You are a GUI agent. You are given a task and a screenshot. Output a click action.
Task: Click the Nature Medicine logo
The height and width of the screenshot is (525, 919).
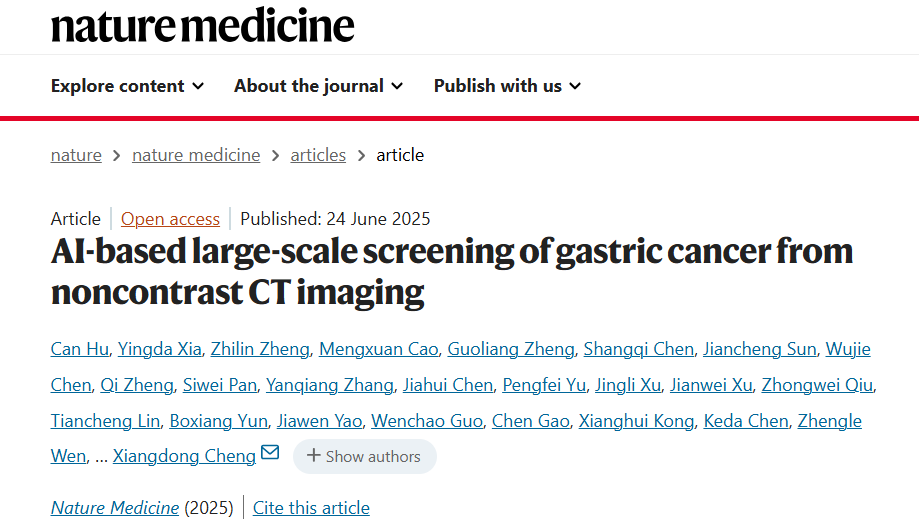(x=203, y=26)
